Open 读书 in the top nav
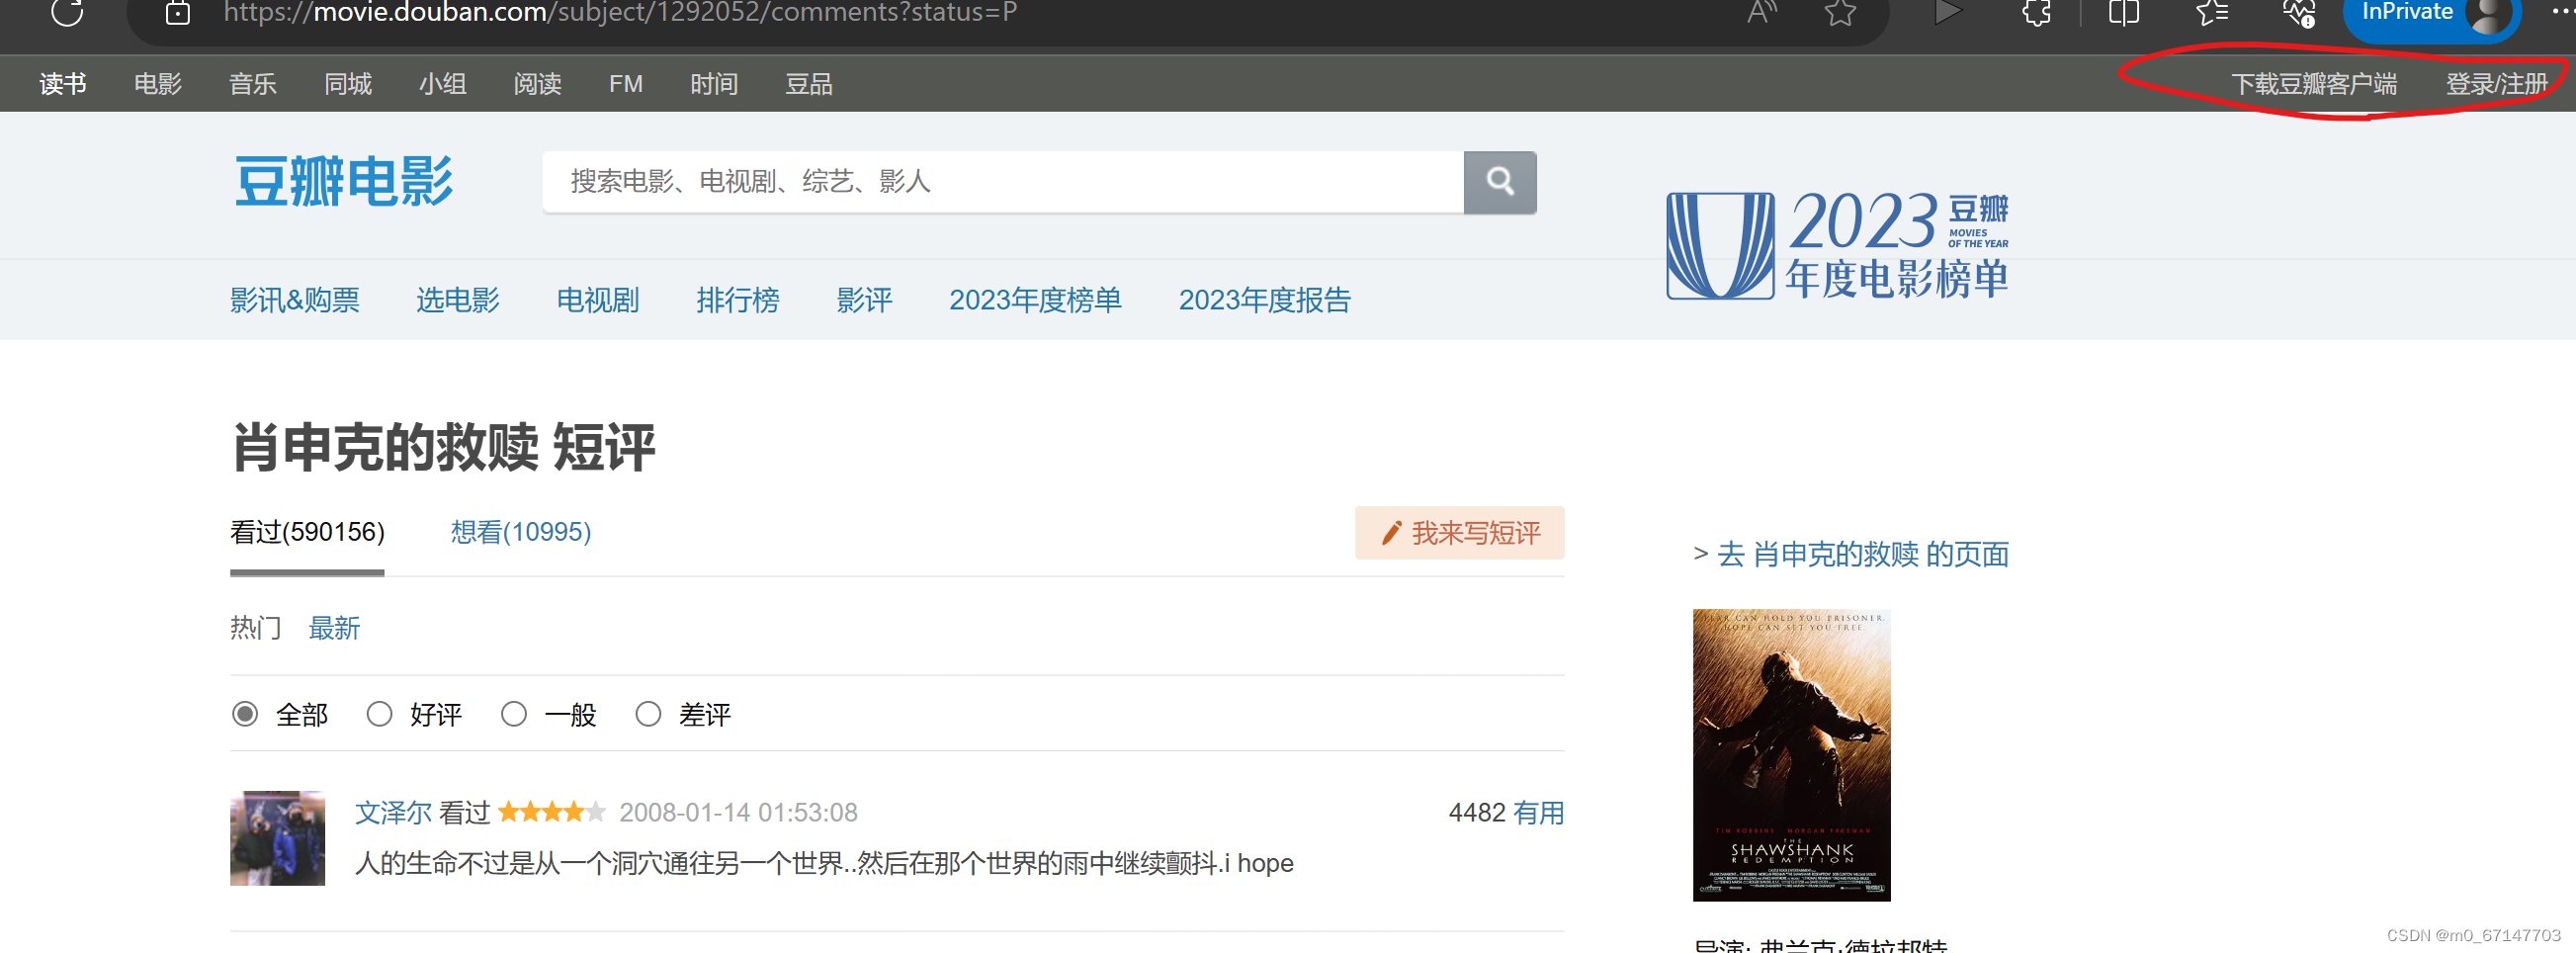 (x=63, y=84)
